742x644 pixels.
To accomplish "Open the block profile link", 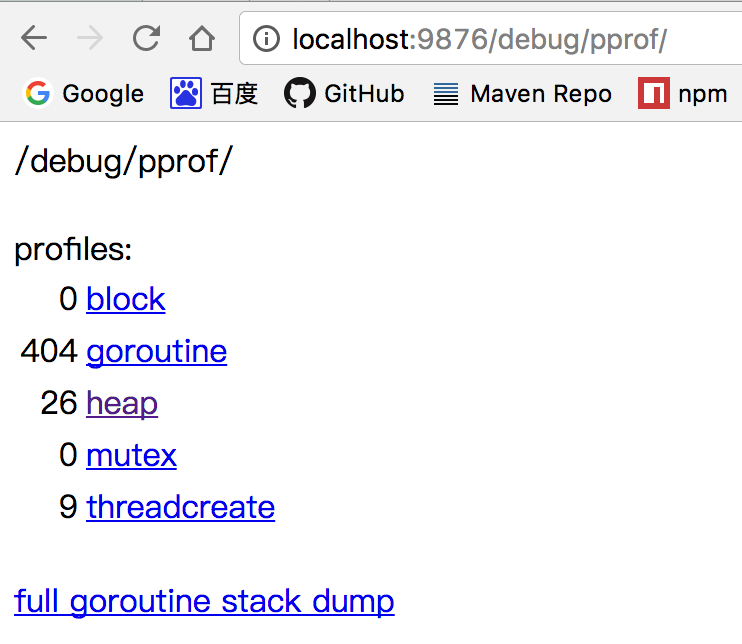I will (x=126, y=299).
